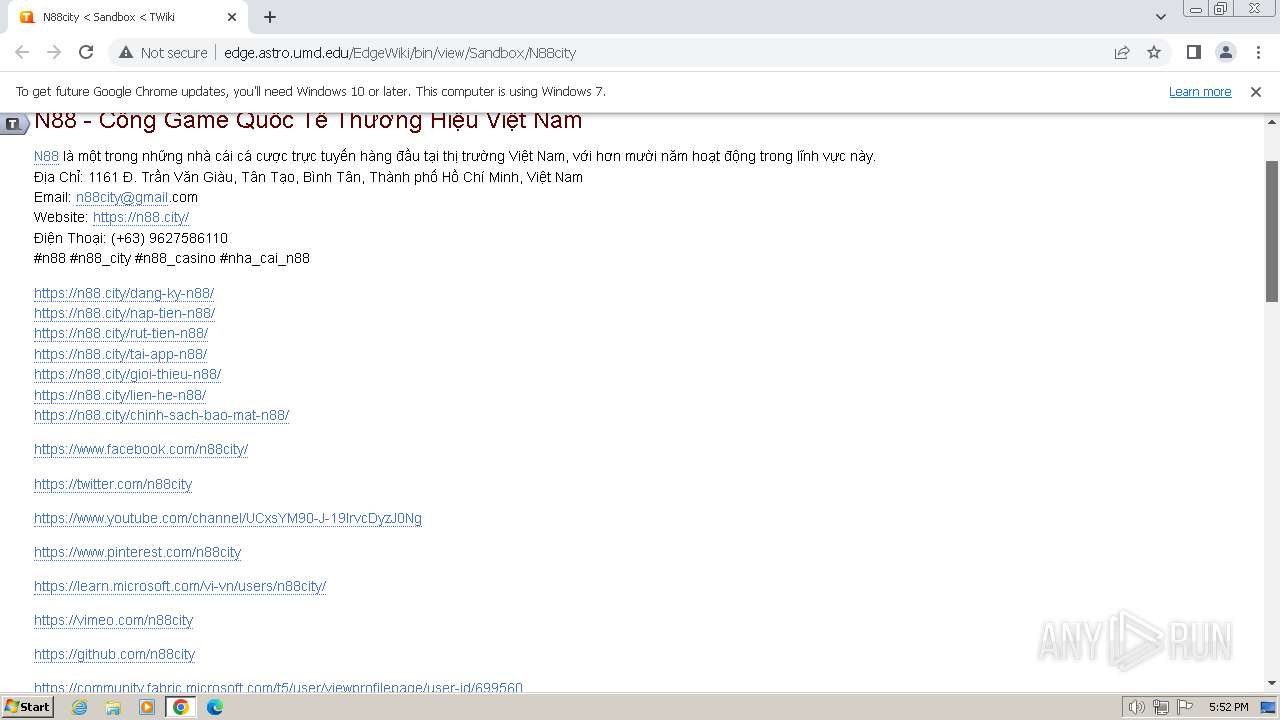Bookmark this tab with star
Viewport: 1280px width, 720px height.
1154,52
